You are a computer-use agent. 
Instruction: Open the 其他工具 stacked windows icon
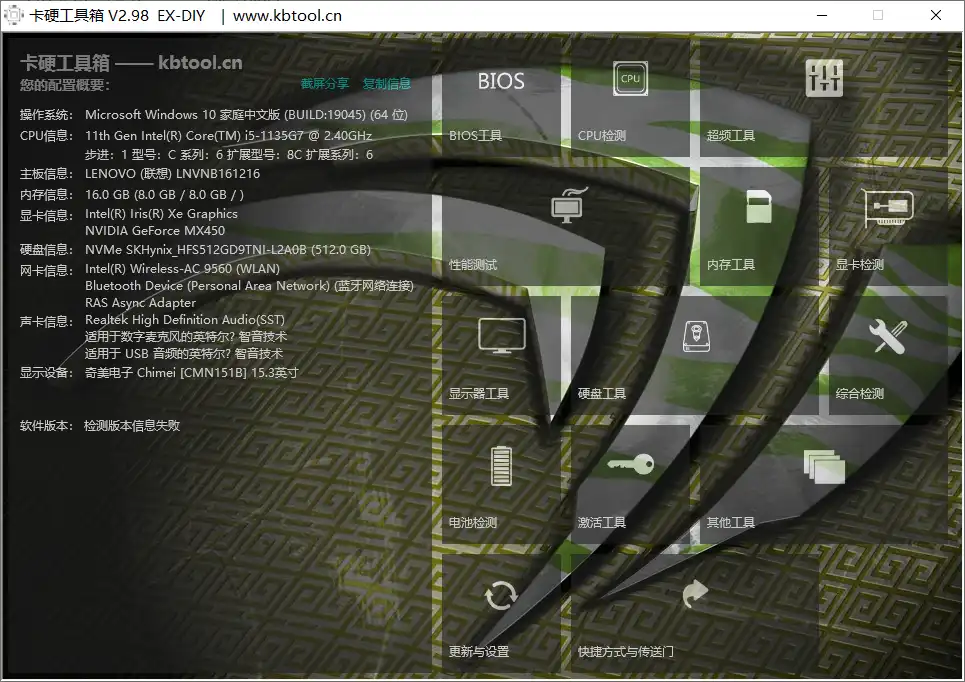[824, 466]
